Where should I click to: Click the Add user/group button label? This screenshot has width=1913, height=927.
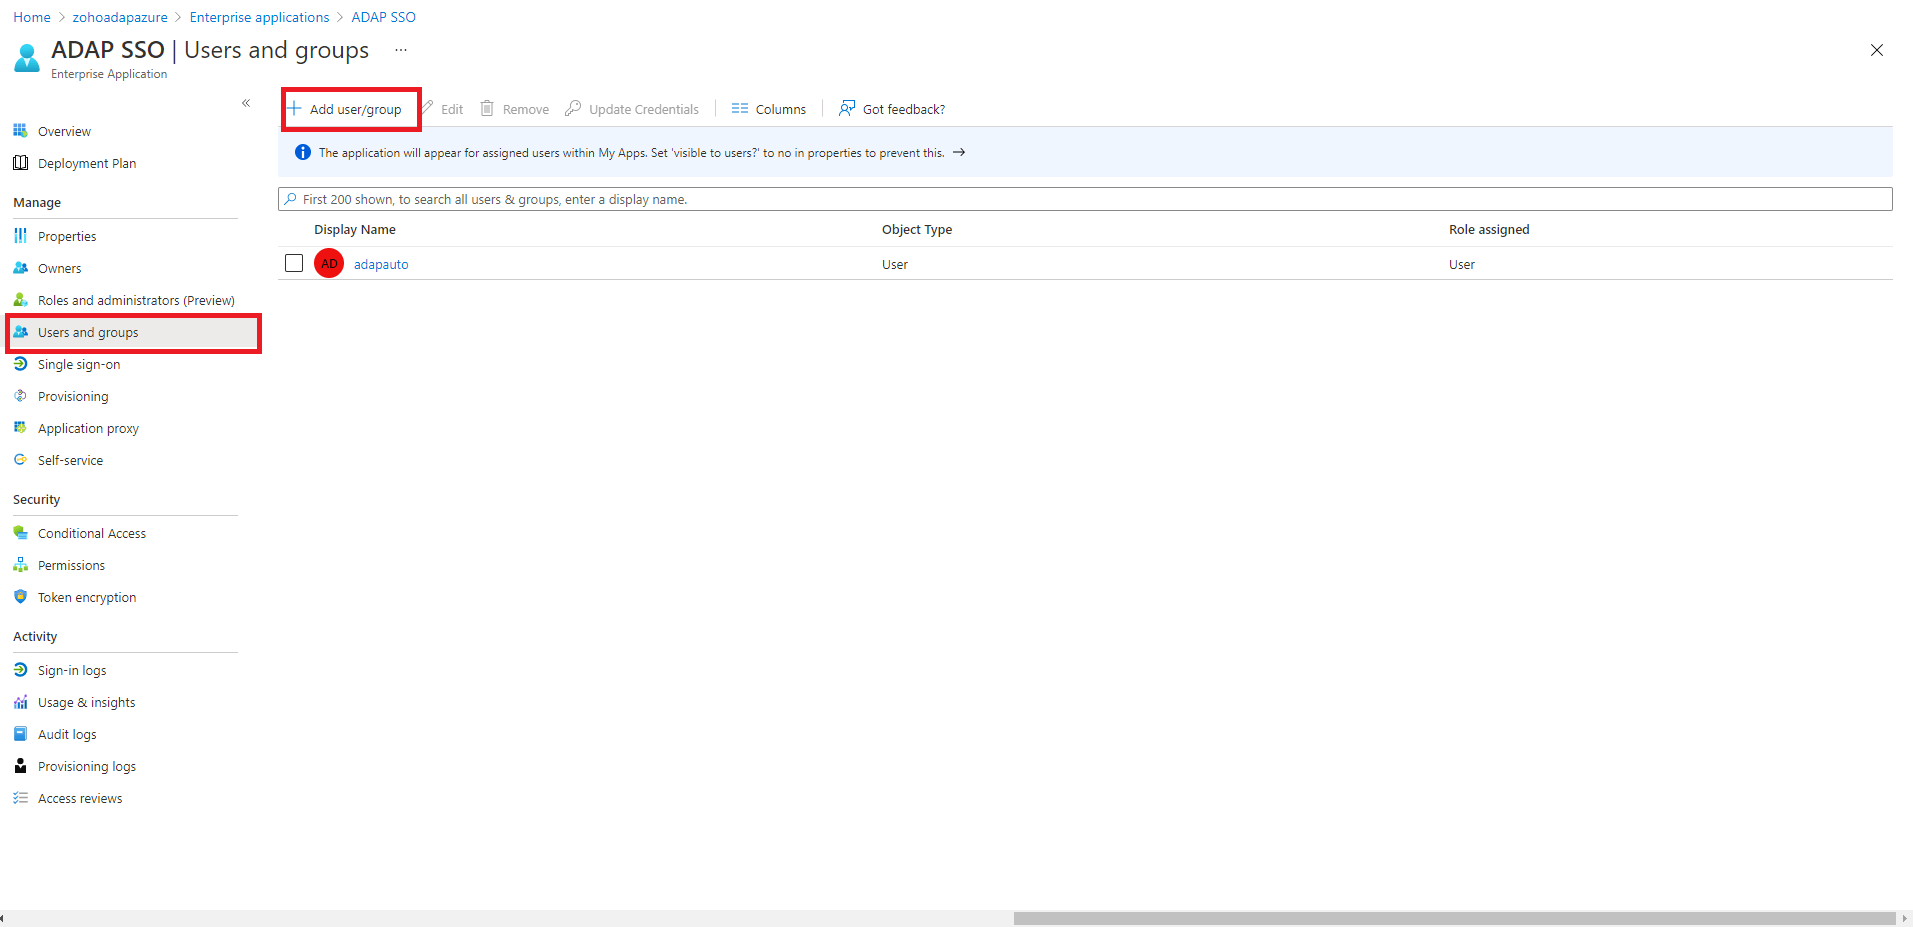tap(356, 109)
